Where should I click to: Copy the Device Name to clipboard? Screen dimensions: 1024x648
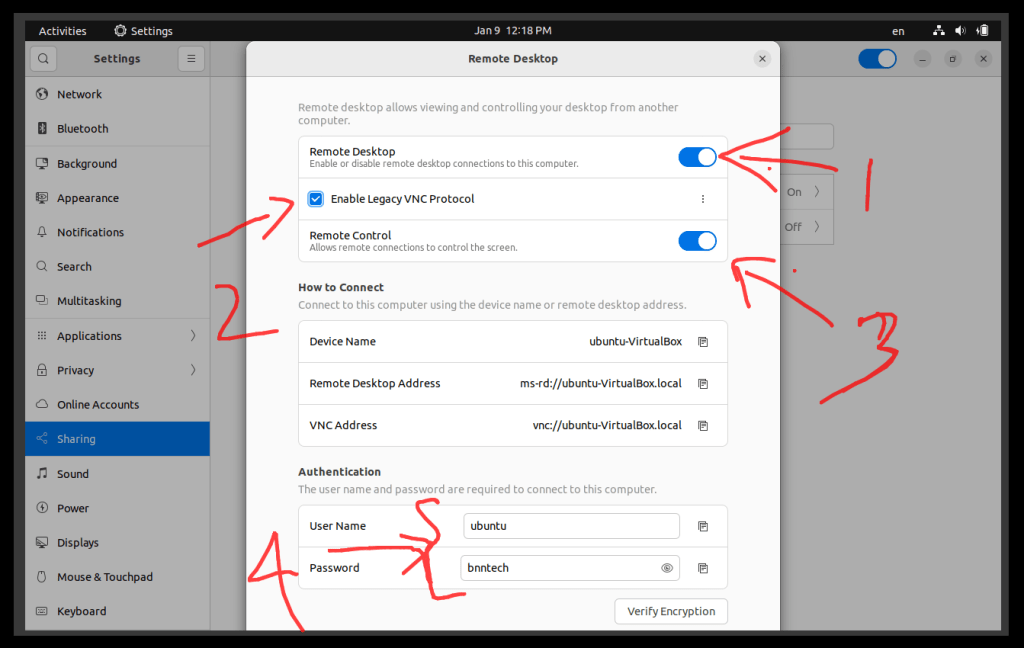point(703,342)
